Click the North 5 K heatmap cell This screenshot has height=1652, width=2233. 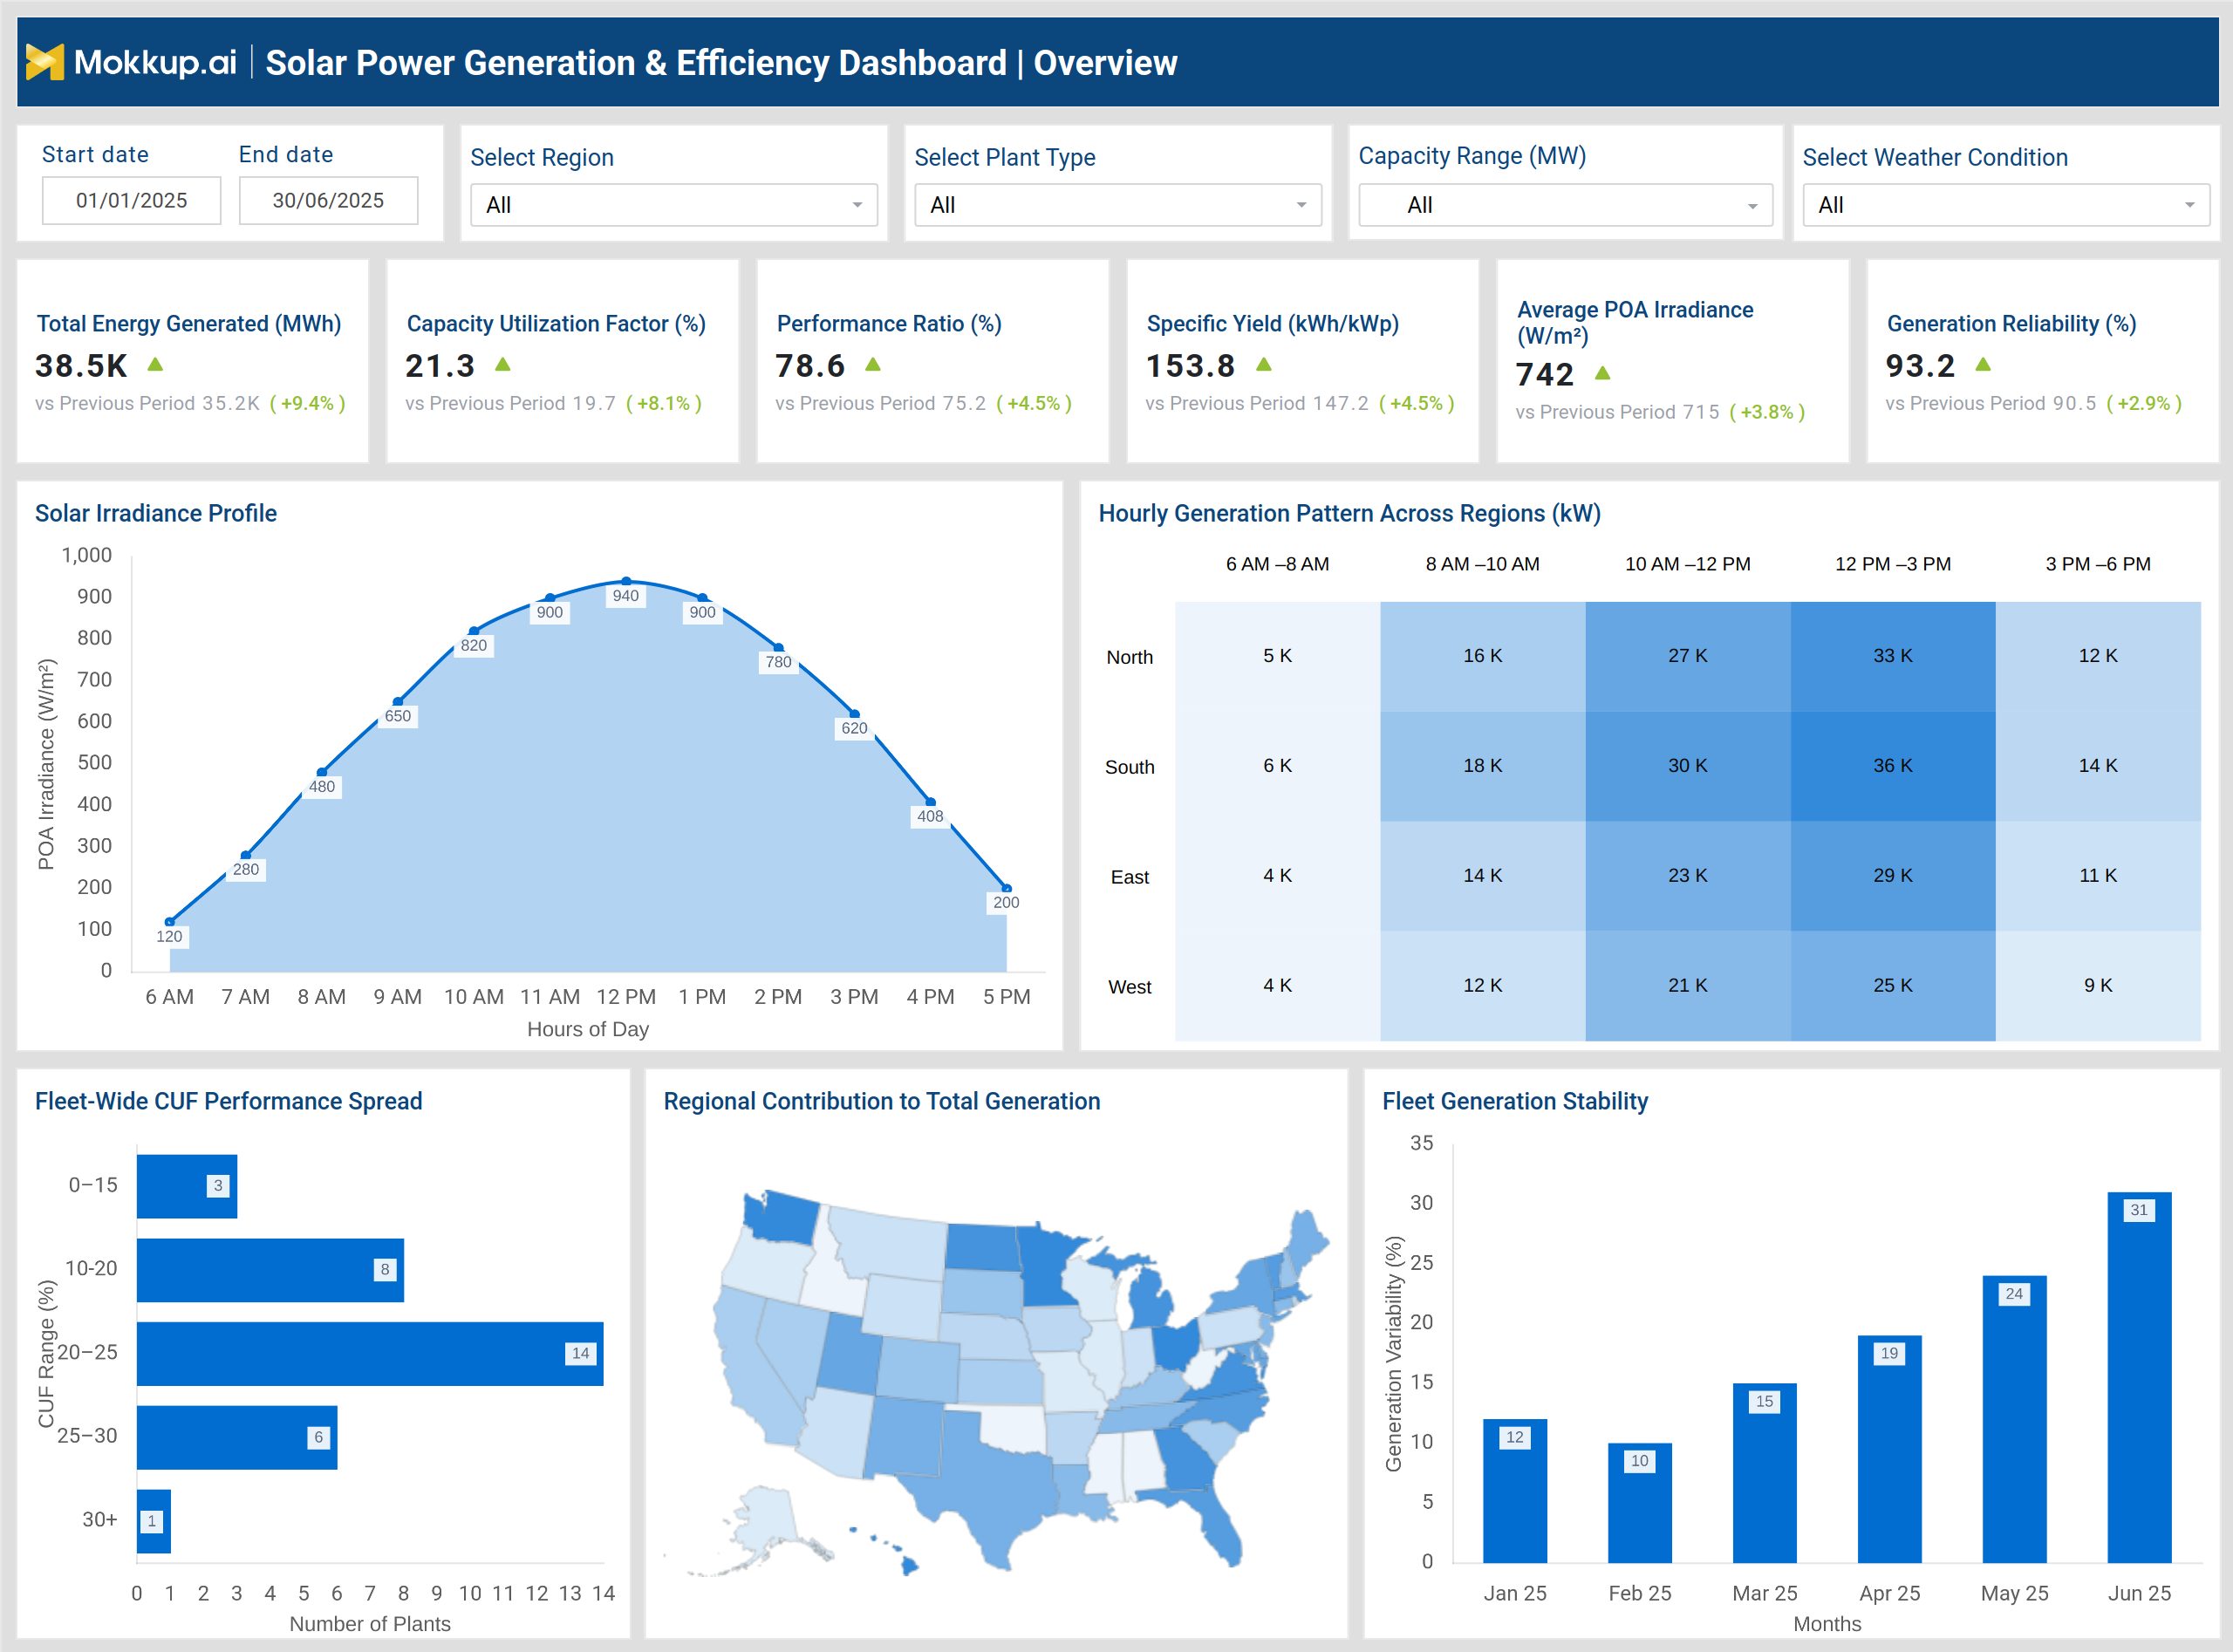(x=1277, y=656)
